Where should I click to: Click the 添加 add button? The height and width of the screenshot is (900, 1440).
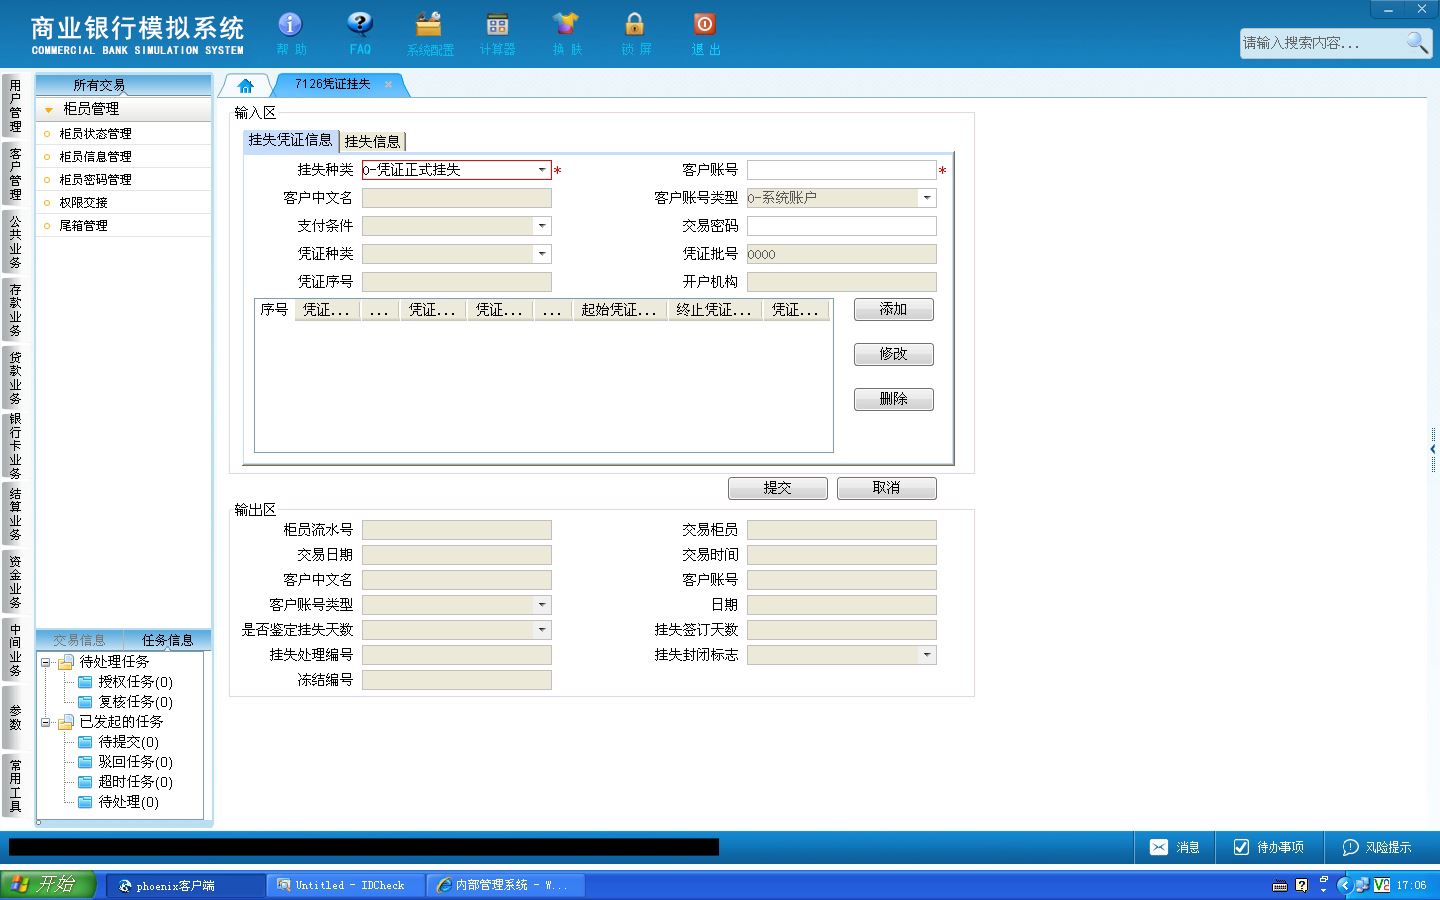(x=894, y=310)
